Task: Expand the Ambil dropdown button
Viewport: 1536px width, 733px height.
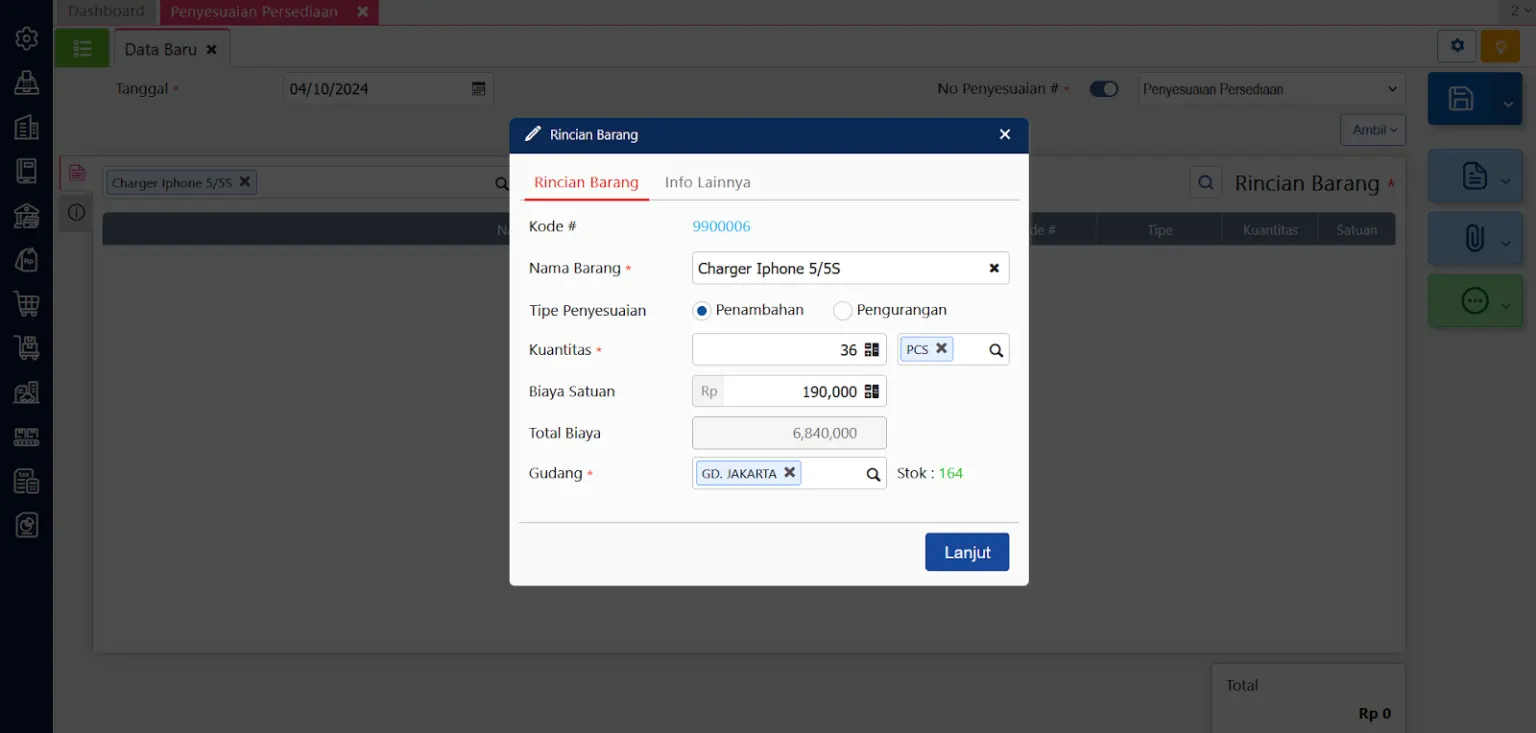Action: point(1372,130)
